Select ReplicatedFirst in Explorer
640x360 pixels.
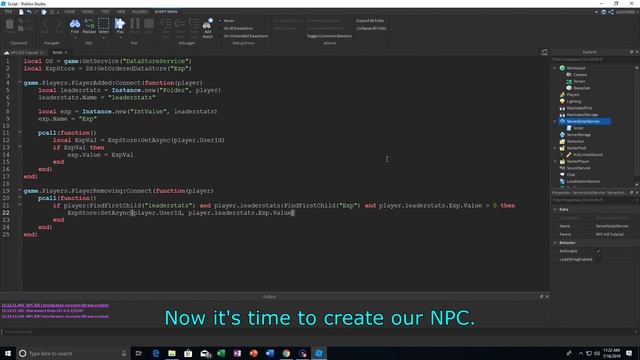[579, 108]
